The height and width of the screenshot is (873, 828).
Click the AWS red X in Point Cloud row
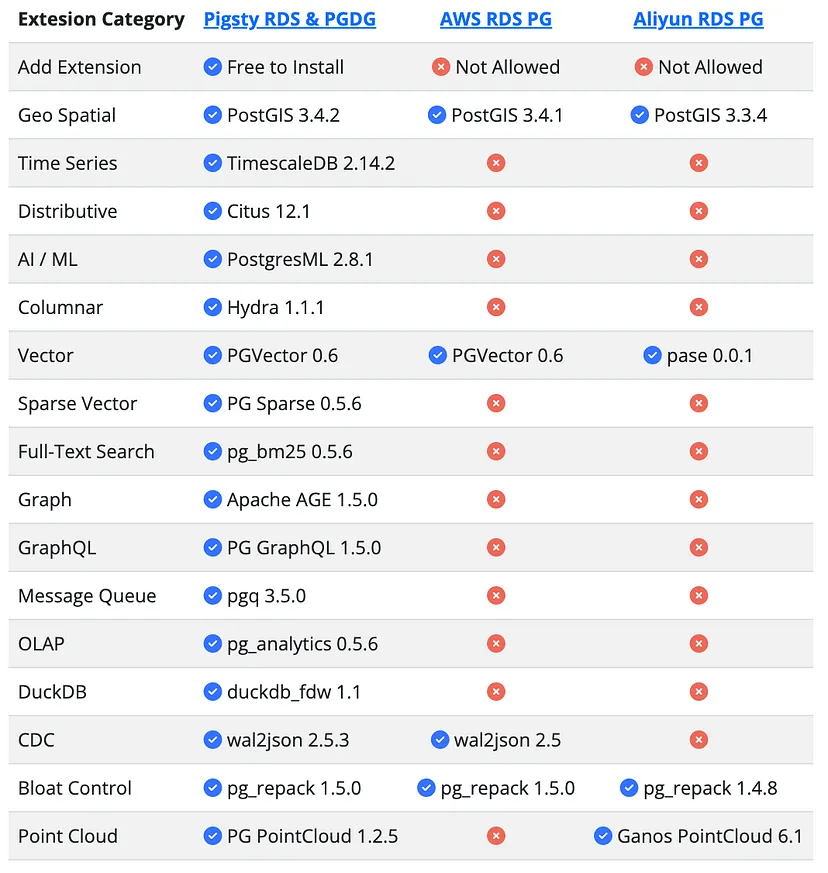click(495, 836)
